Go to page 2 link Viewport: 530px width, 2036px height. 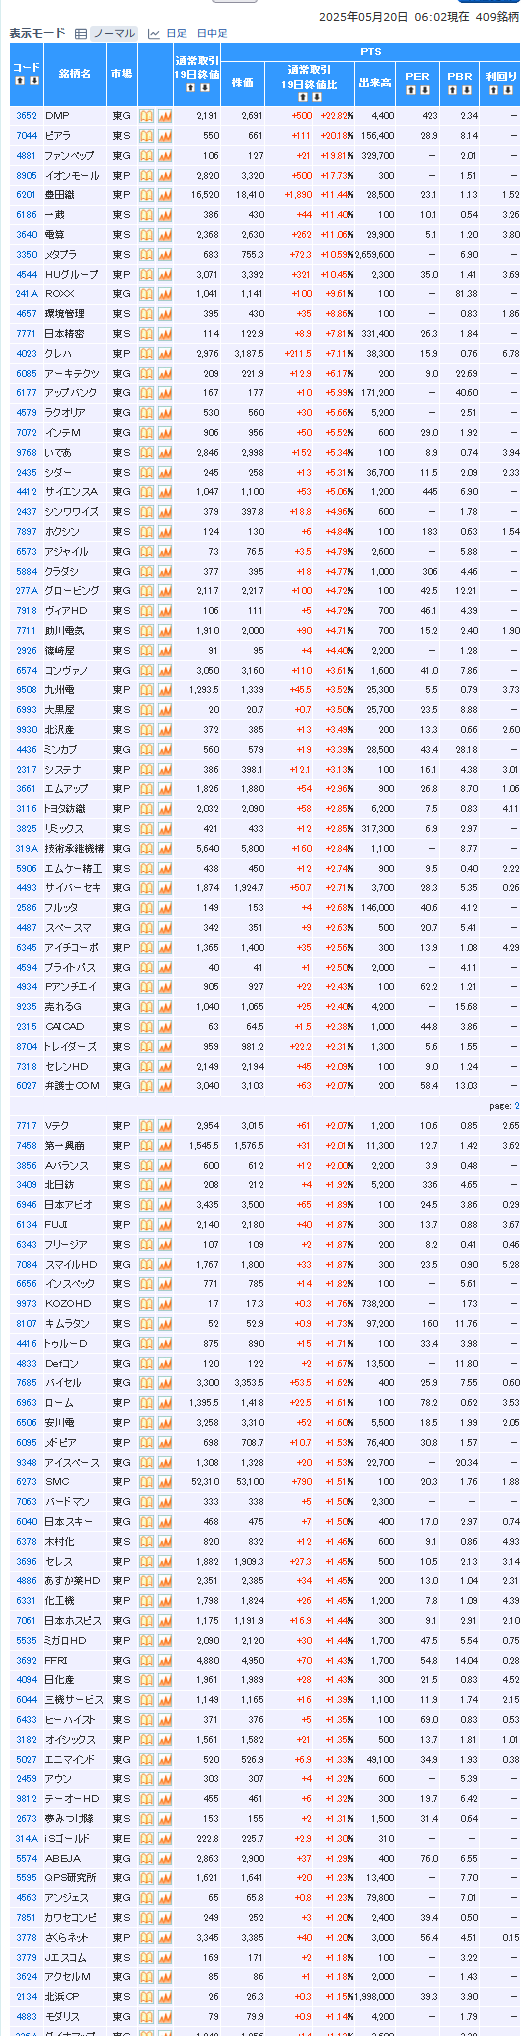tap(517, 1106)
